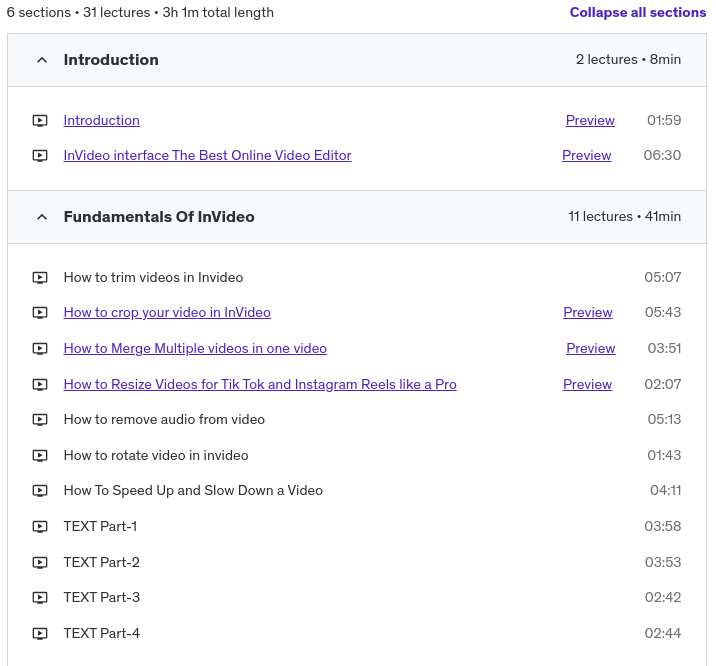The height and width of the screenshot is (666, 716).
Task: Open How to Resize Videos lecture link
Action: (x=260, y=385)
